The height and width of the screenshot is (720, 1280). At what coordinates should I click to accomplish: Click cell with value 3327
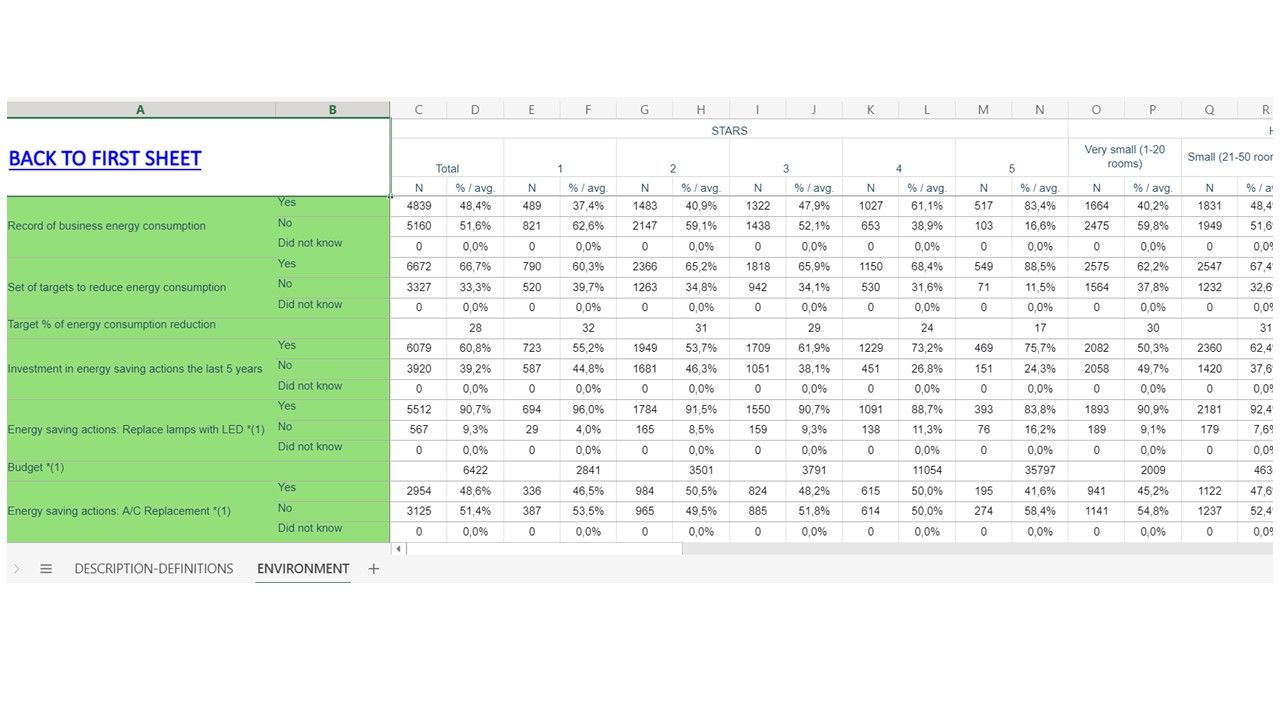click(419, 287)
